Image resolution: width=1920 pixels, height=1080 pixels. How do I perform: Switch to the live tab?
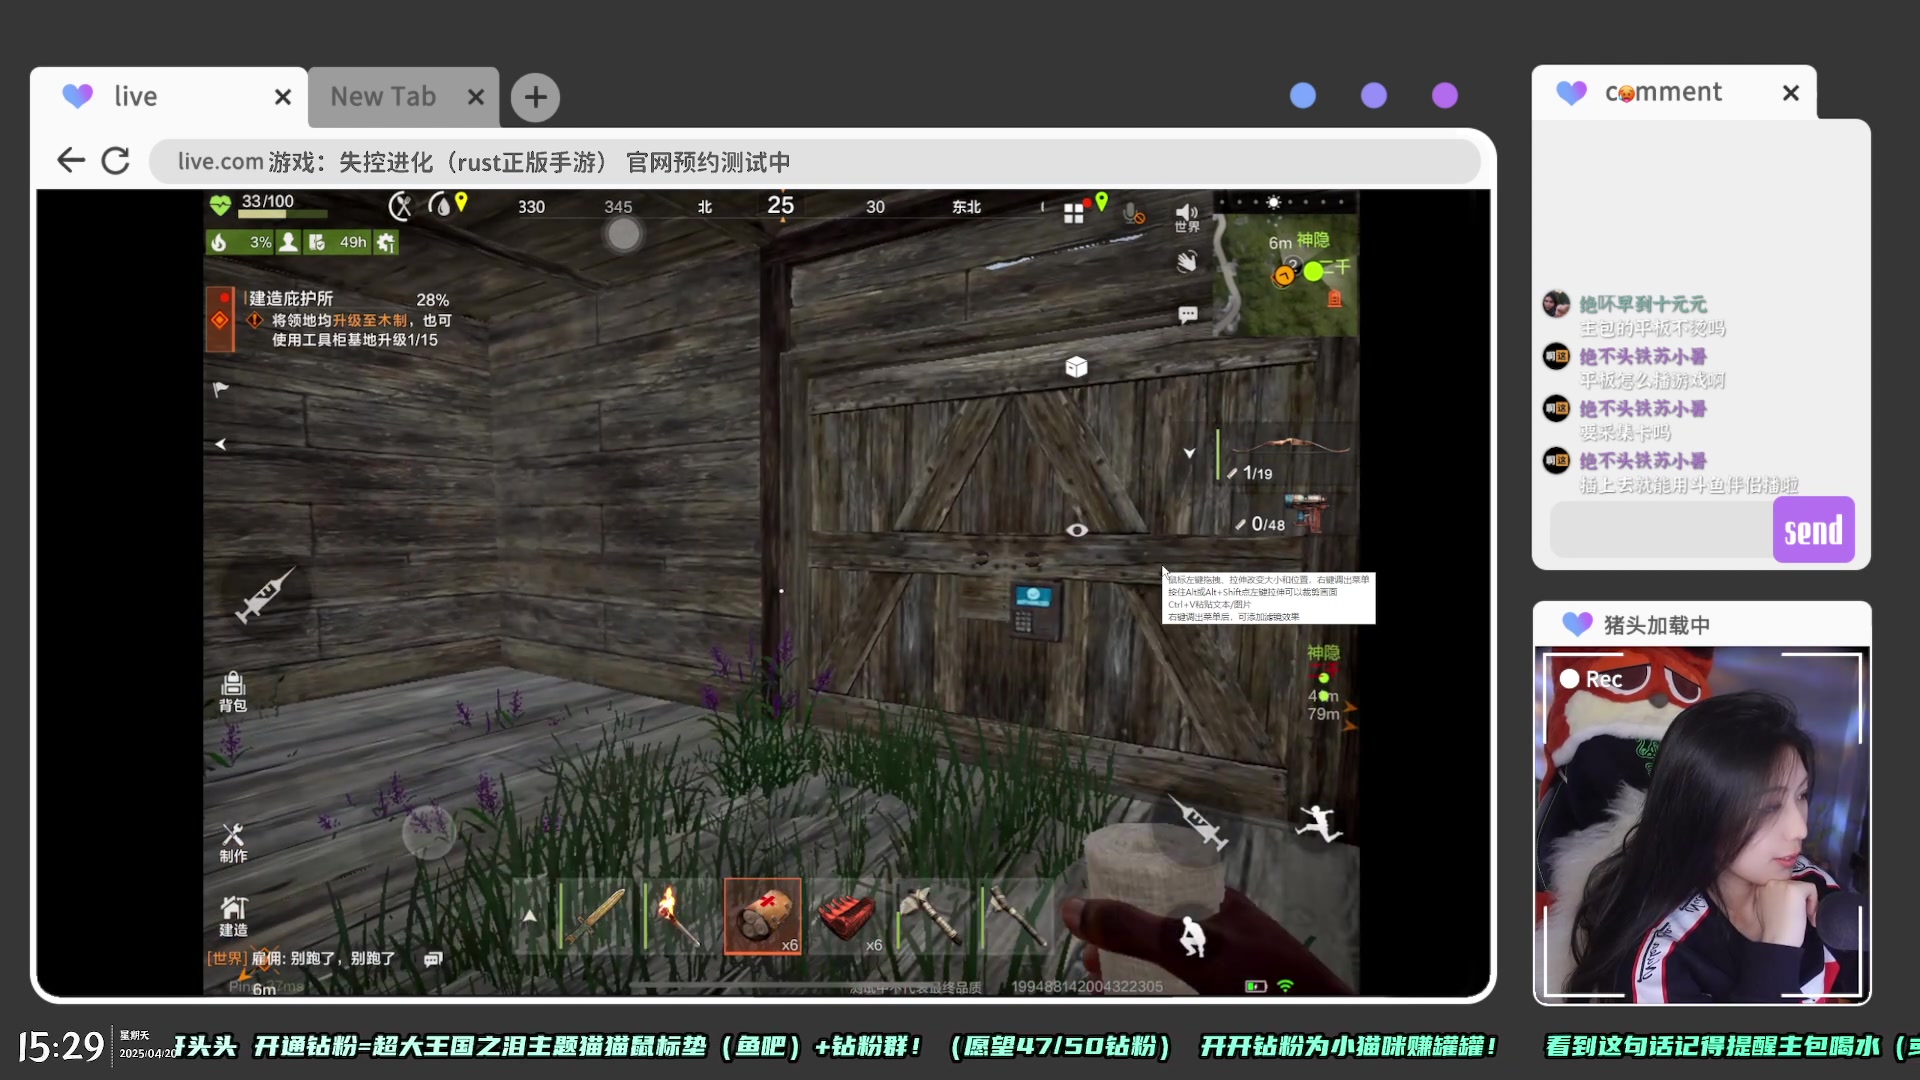(168, 97)
